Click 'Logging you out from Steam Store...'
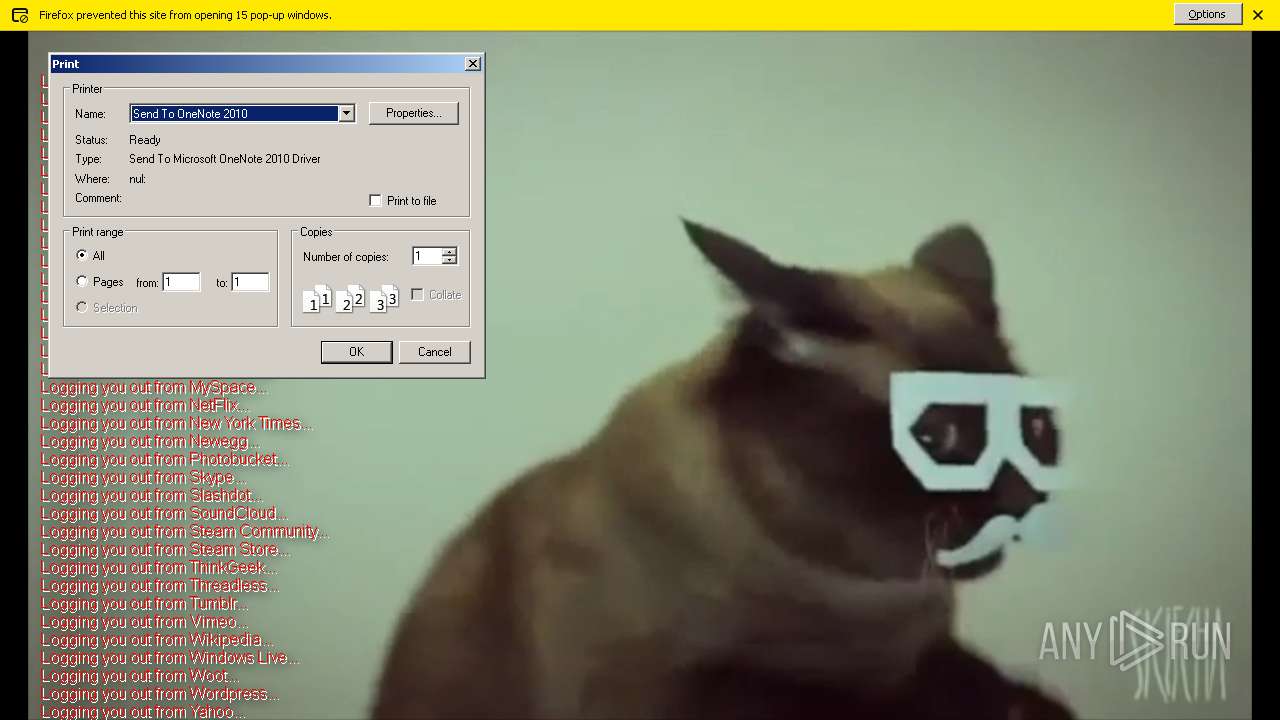1280x720 pixels. tap(166, 549)
